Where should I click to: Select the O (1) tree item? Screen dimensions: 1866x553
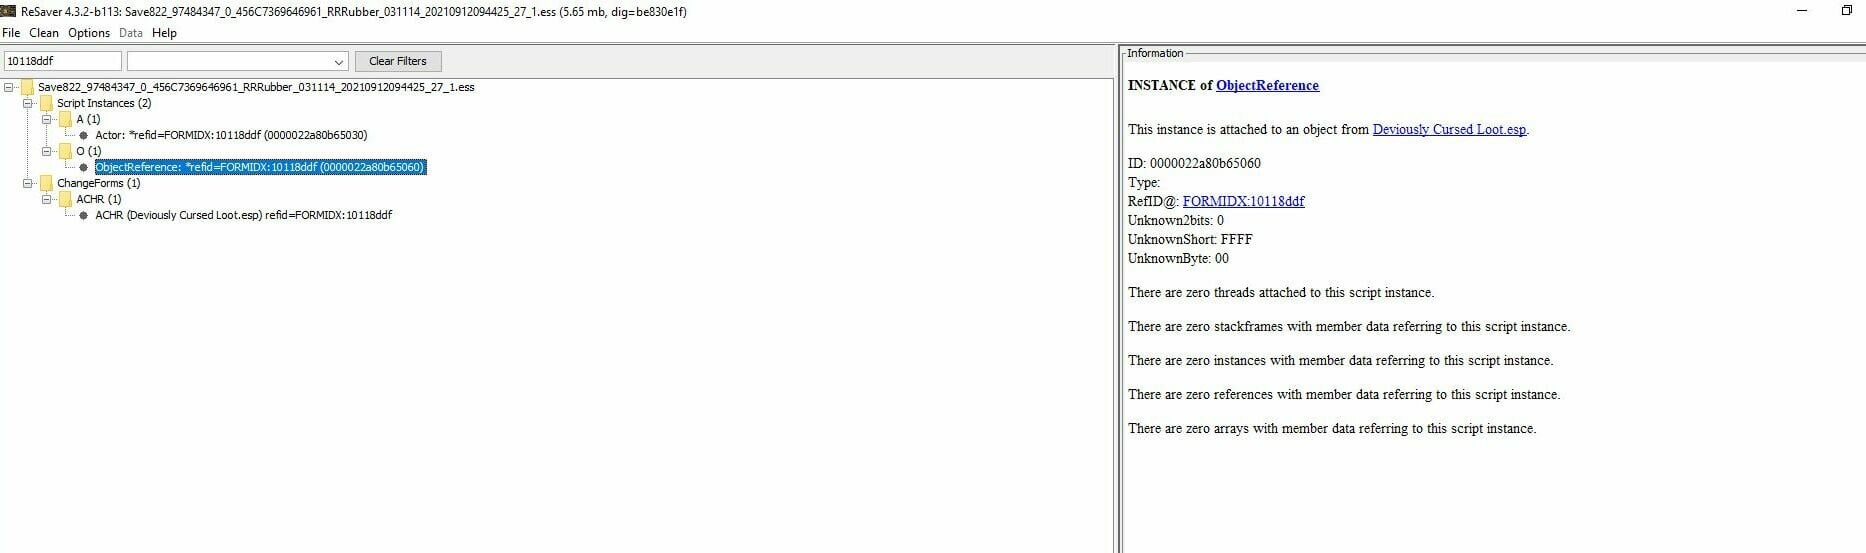(x=89, y=151)
